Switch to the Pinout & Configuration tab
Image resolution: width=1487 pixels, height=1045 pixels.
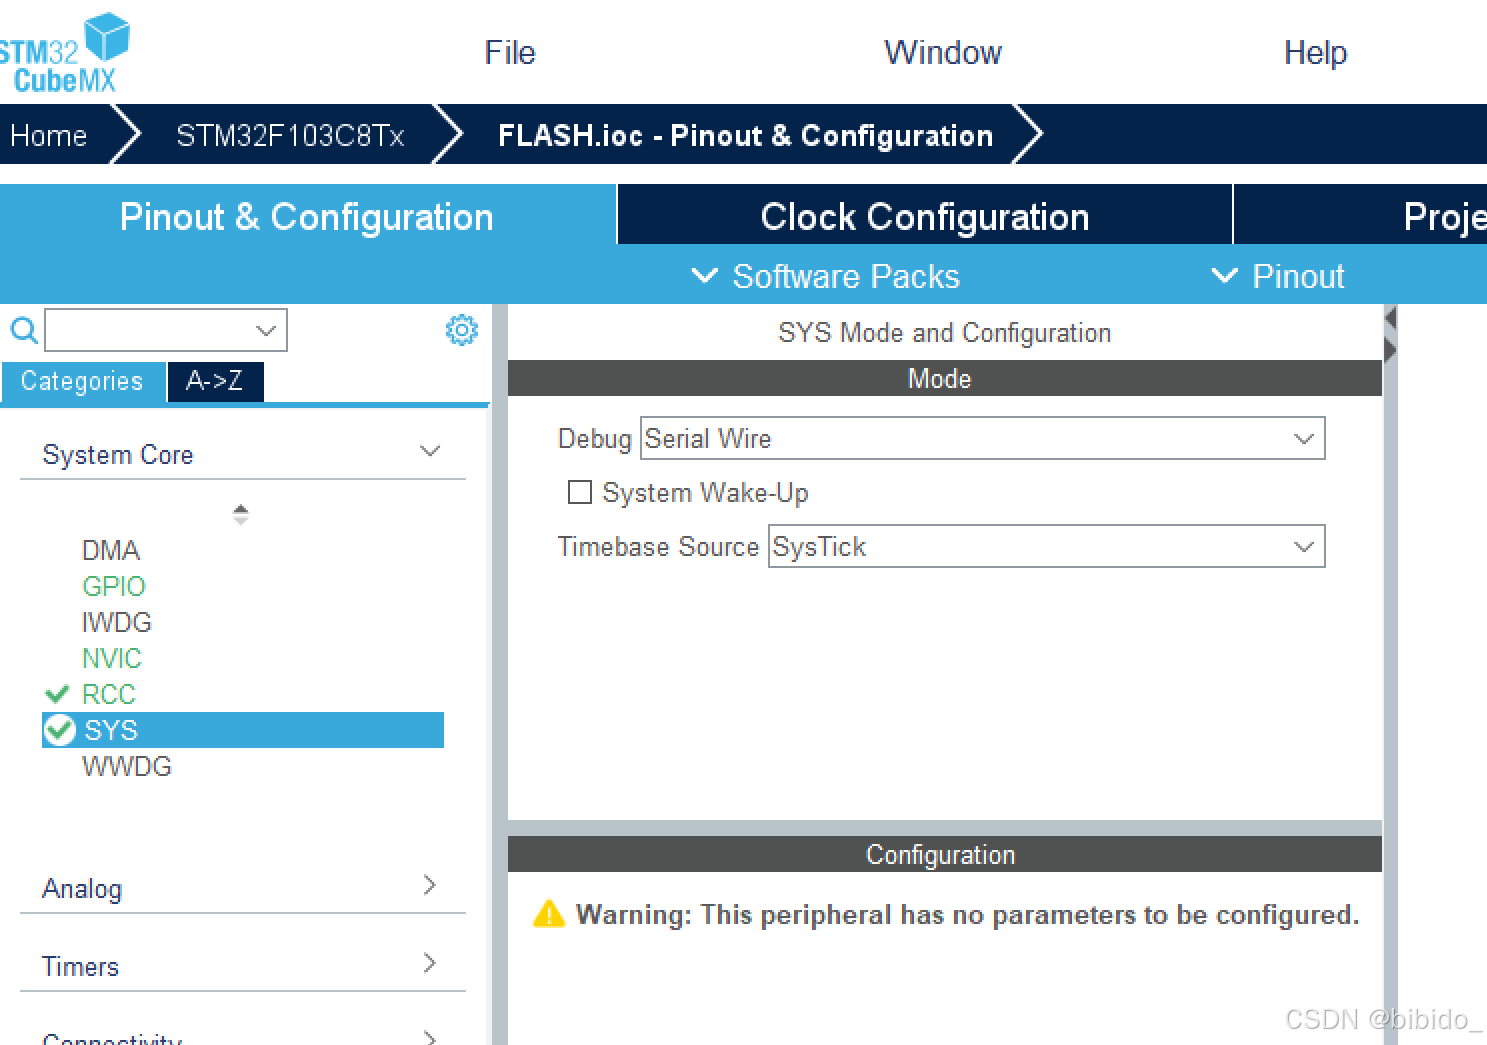[307, 216]
